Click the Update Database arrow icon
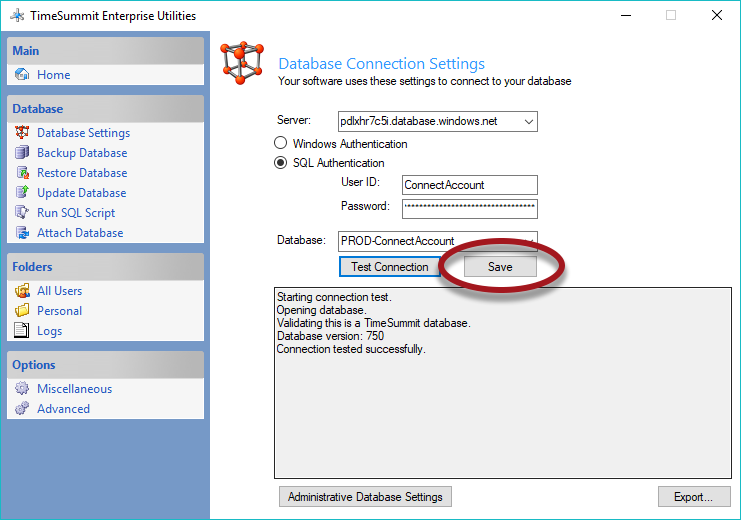Viewport: 741px width, 520px height. point(22,192)
